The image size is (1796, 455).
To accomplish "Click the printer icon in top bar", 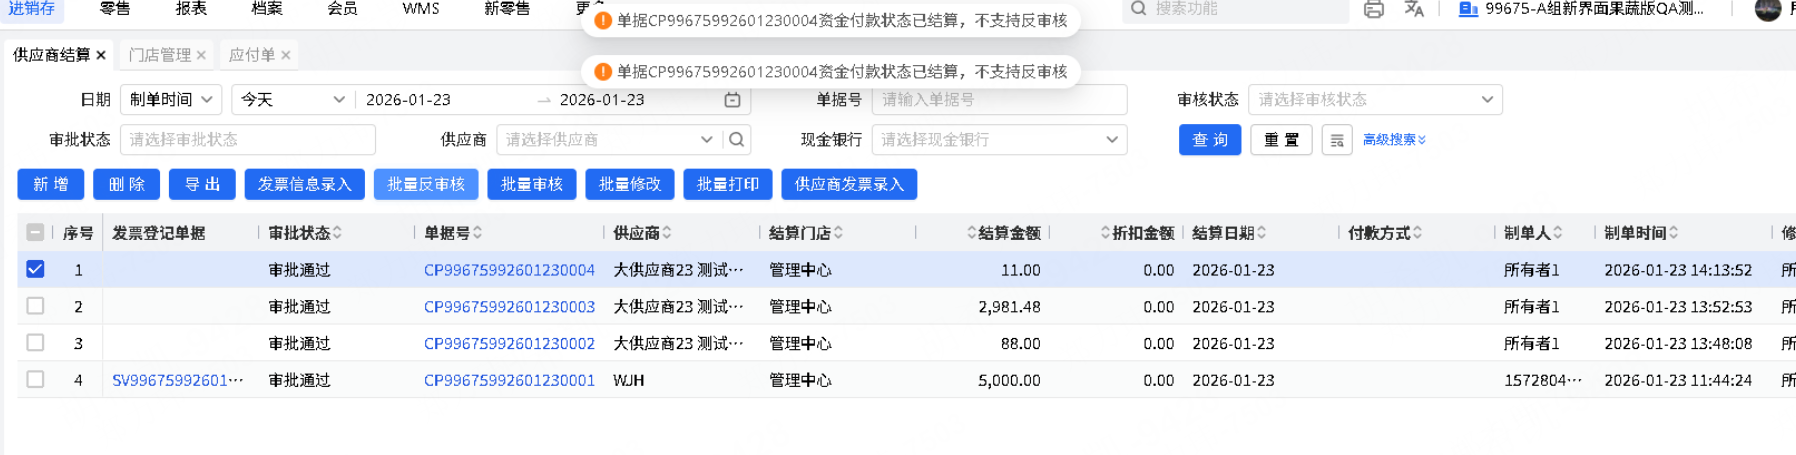I will (1374, 9).
